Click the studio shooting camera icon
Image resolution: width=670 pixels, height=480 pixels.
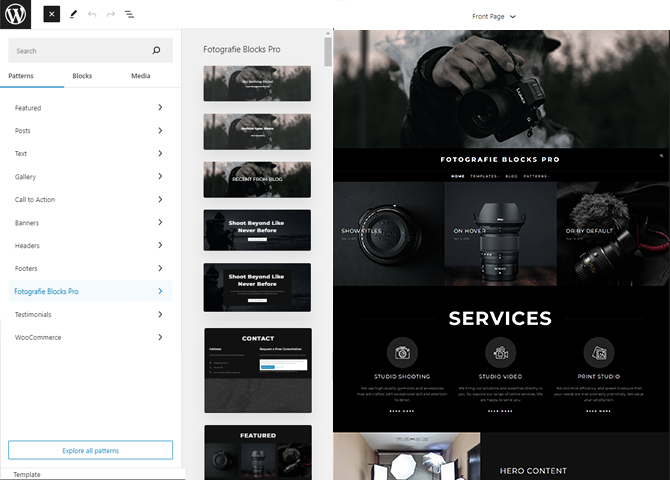[402, 352]
